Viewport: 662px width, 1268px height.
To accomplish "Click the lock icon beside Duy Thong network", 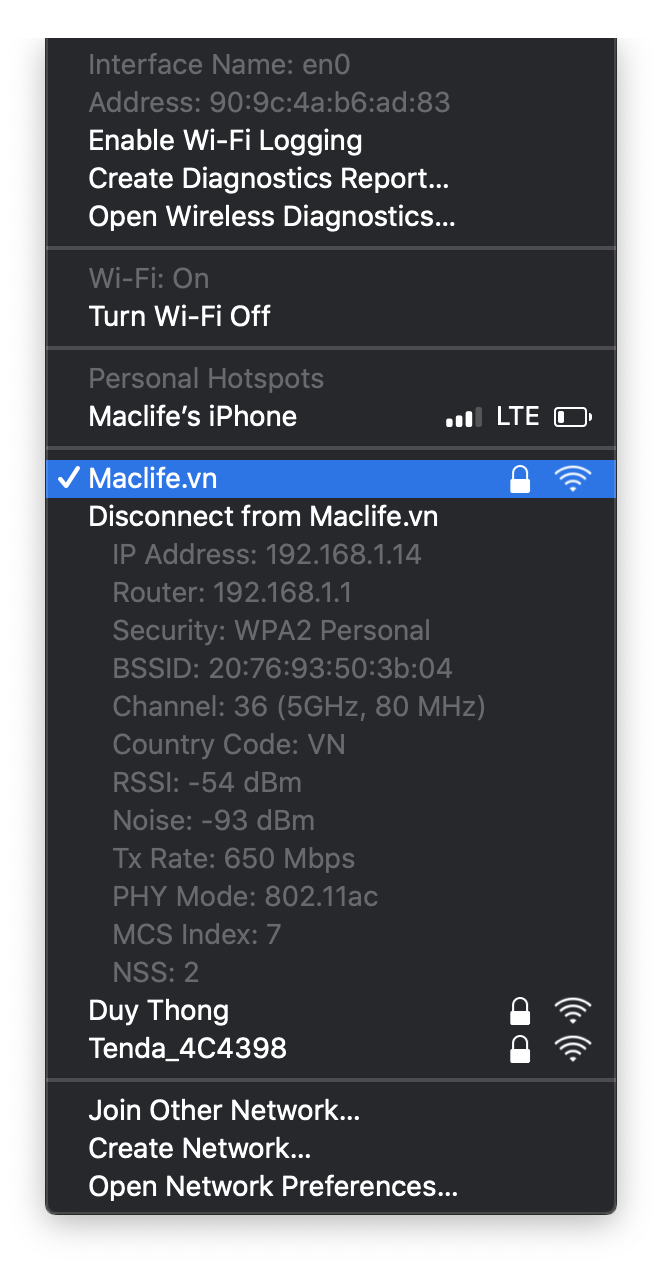I will coord(520,1010).
